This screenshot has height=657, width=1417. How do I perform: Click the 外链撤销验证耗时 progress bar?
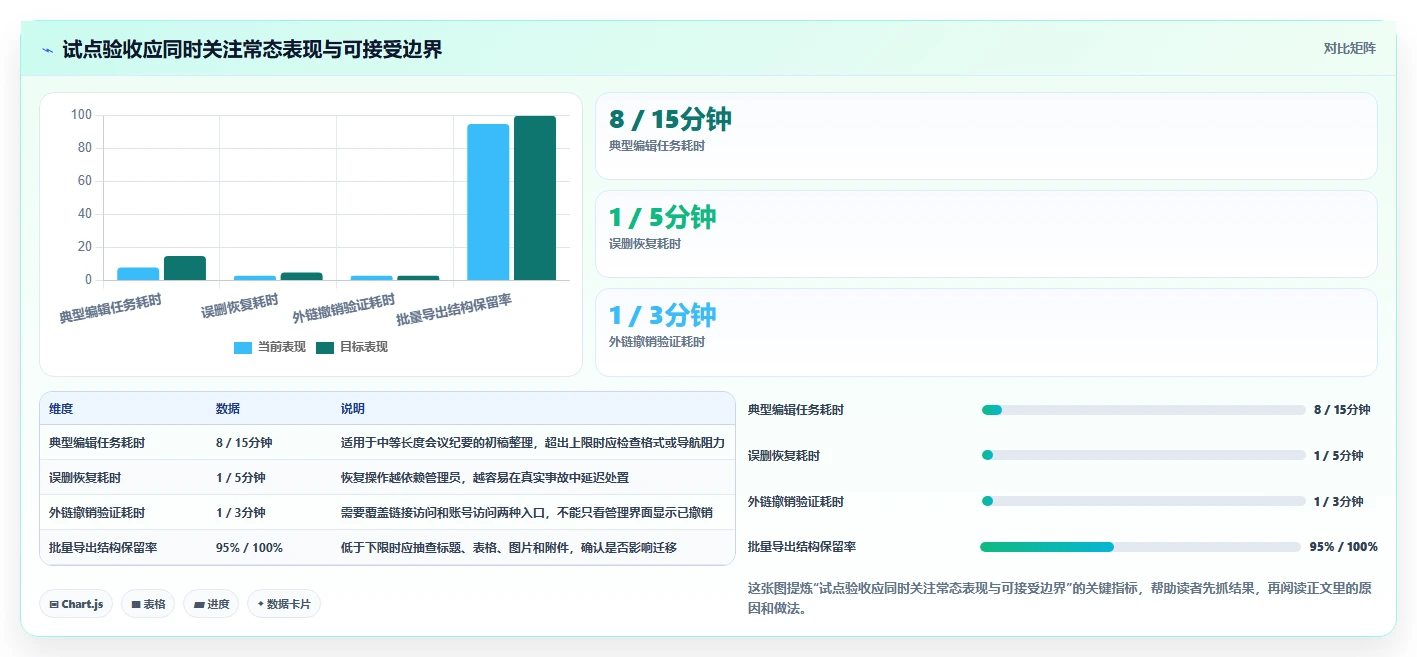tap(1143, 502)
